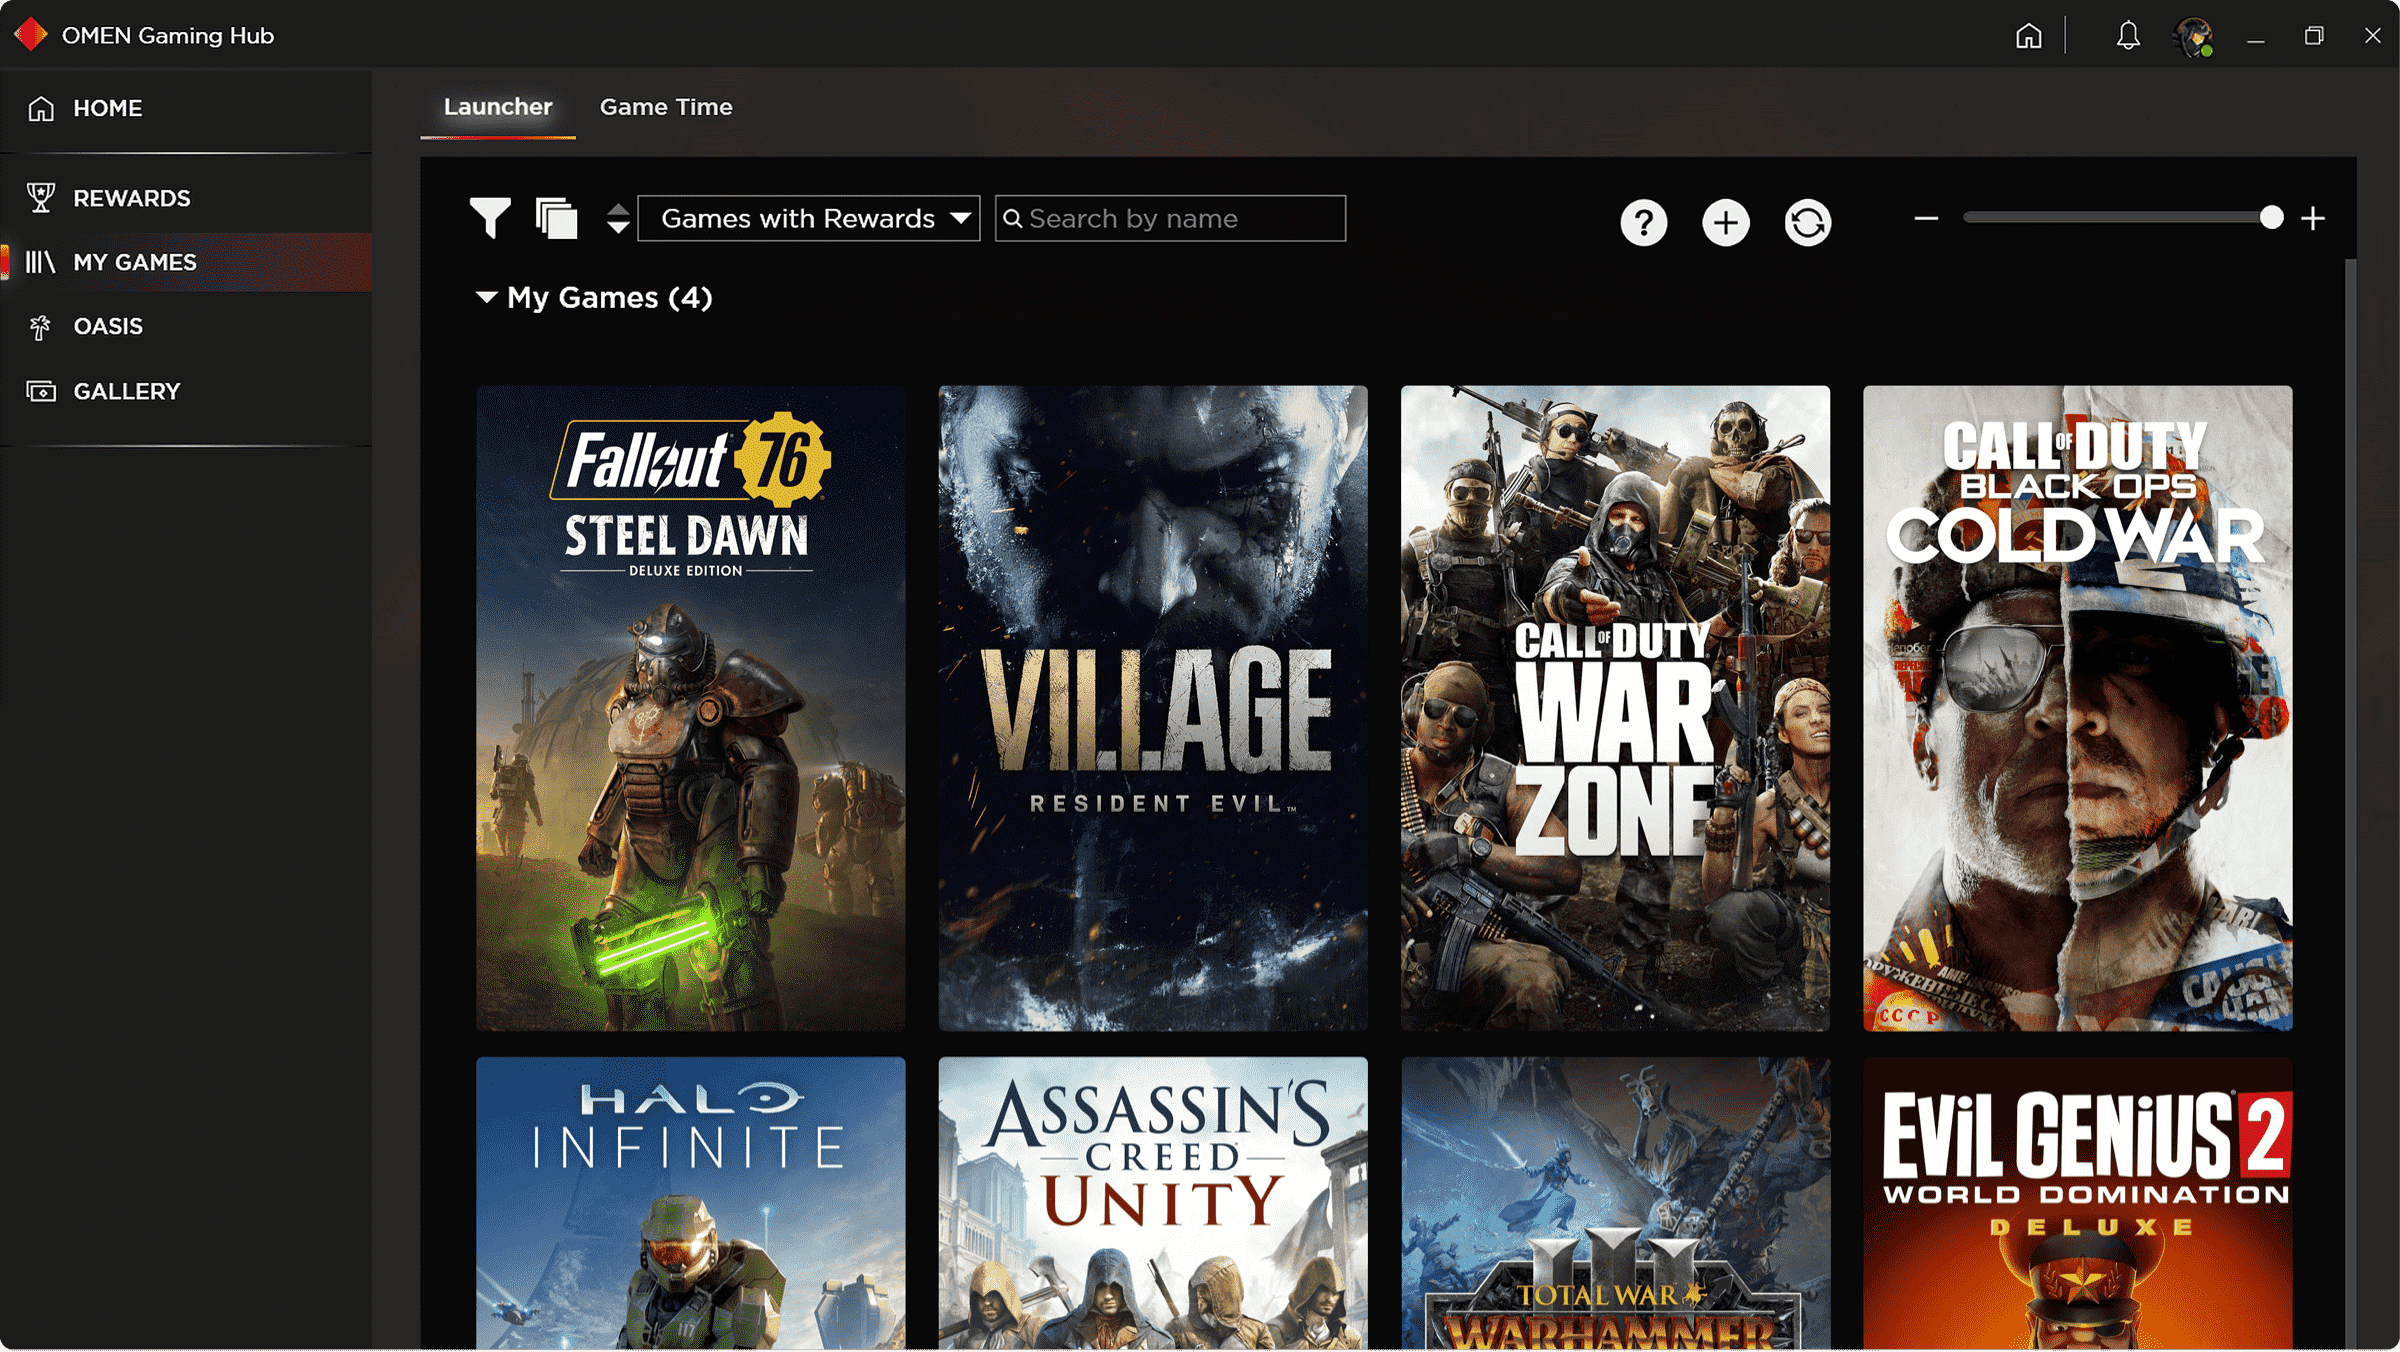Open Resident Evil Village tile
The height and width of the screenshot is (1352, 2400).
1153,708
